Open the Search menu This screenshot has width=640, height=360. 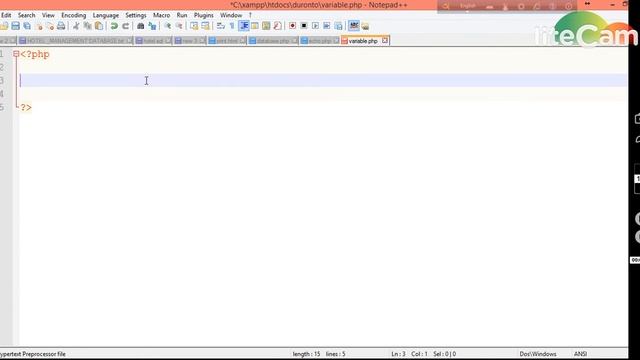point(27,15)
